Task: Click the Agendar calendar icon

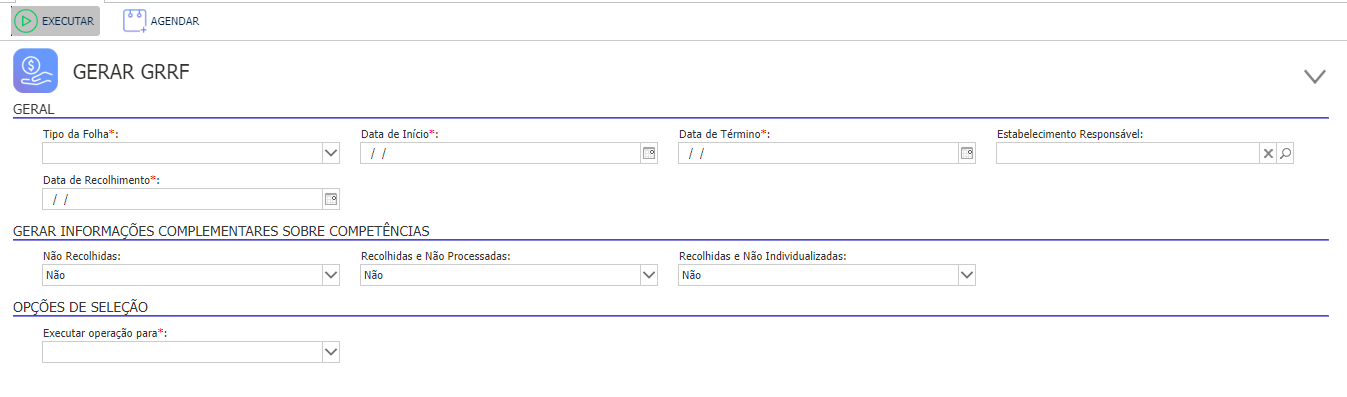Action: 135,21
